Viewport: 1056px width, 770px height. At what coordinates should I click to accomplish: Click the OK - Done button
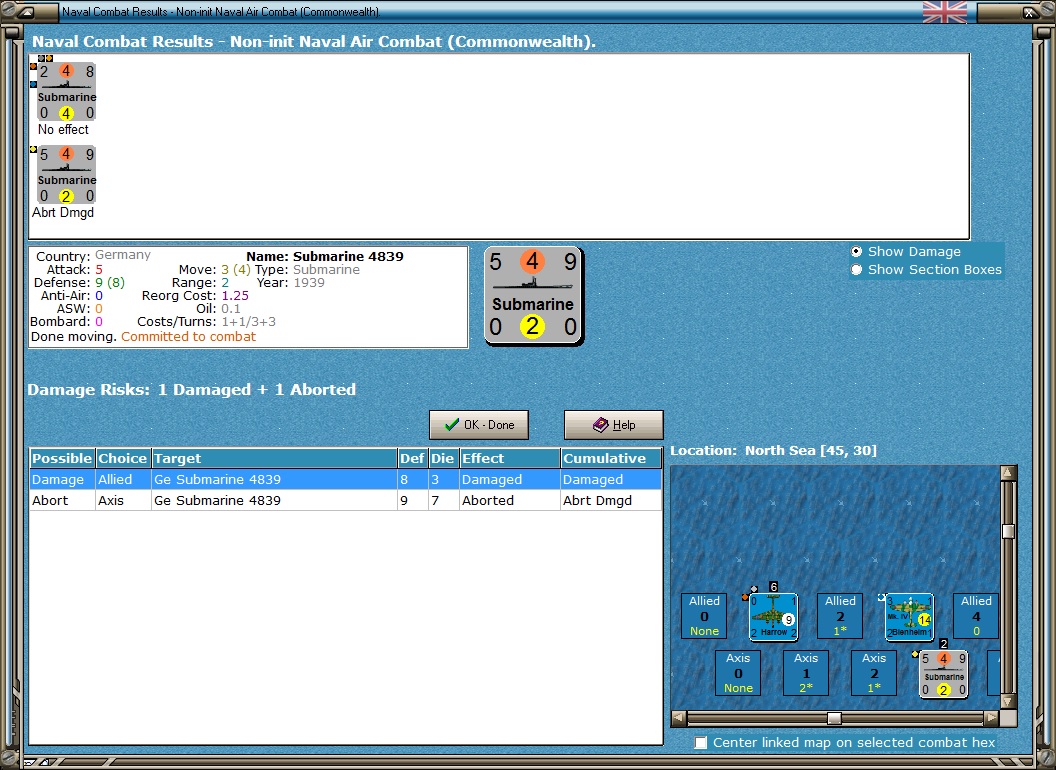tap(479, 425)
